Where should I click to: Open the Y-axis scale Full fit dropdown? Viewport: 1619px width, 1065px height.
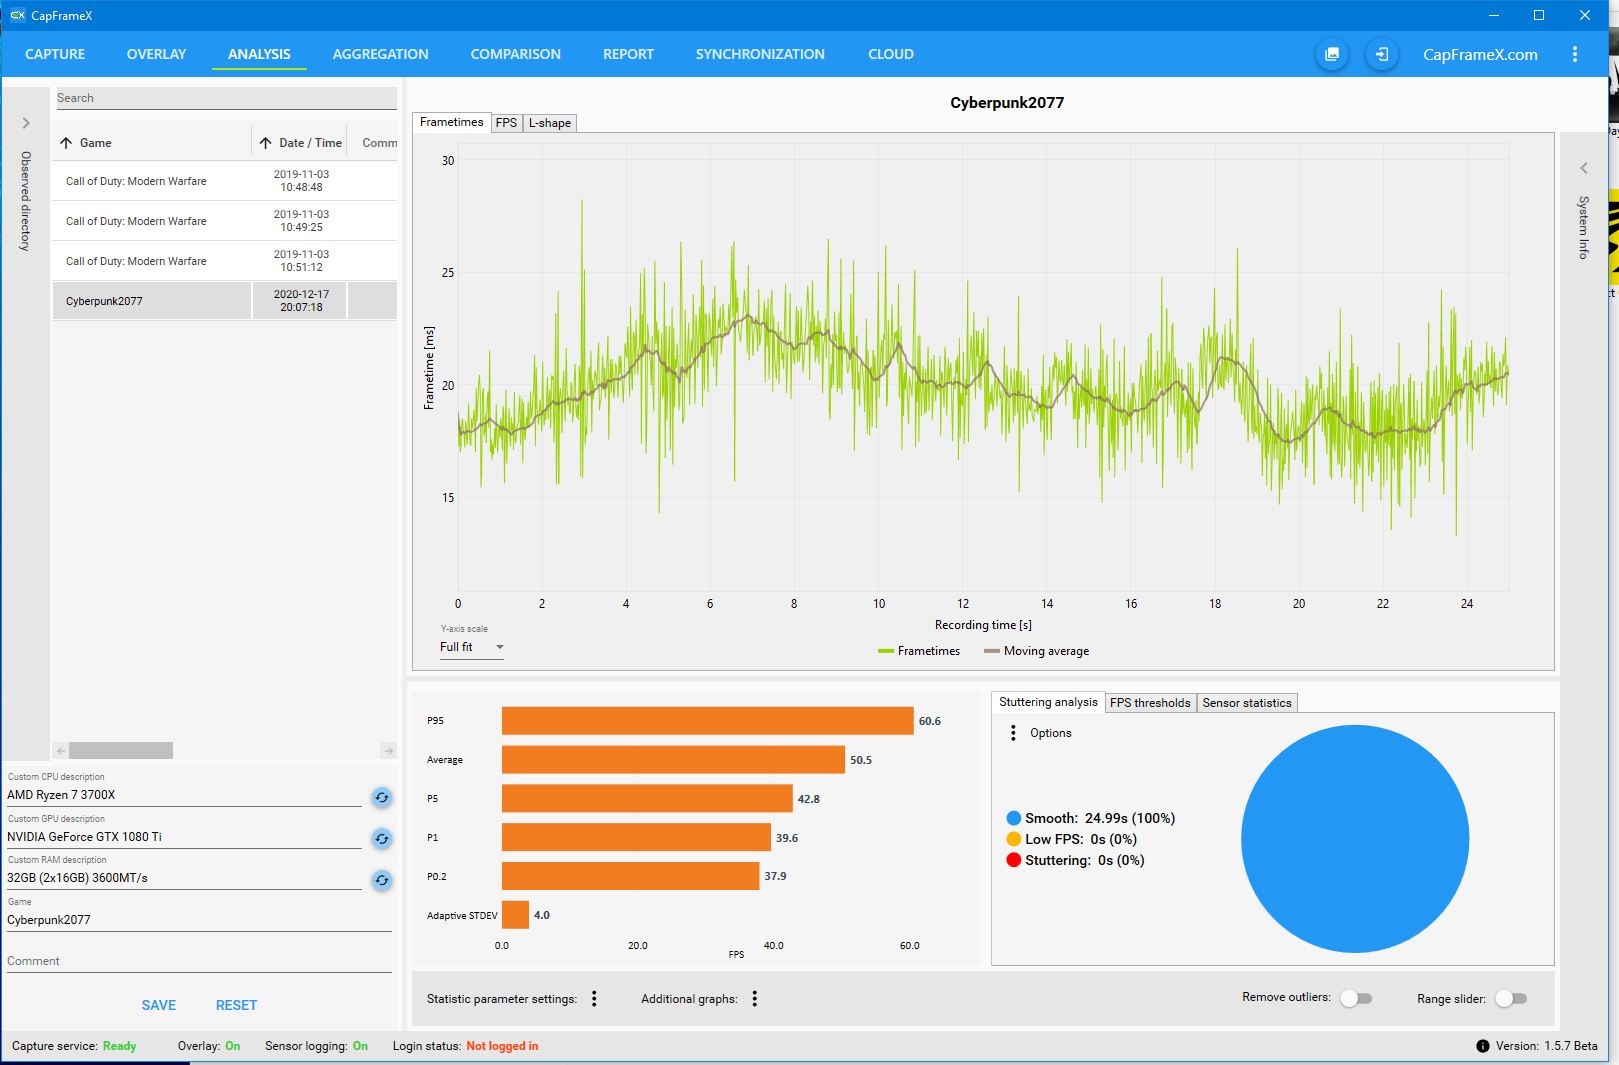click(x=472, y=647)
